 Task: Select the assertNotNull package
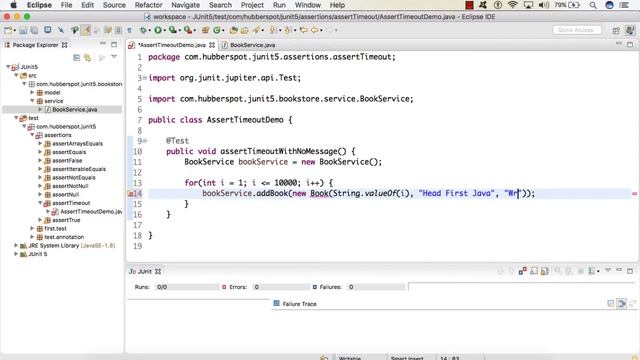(x=70, y=186)
